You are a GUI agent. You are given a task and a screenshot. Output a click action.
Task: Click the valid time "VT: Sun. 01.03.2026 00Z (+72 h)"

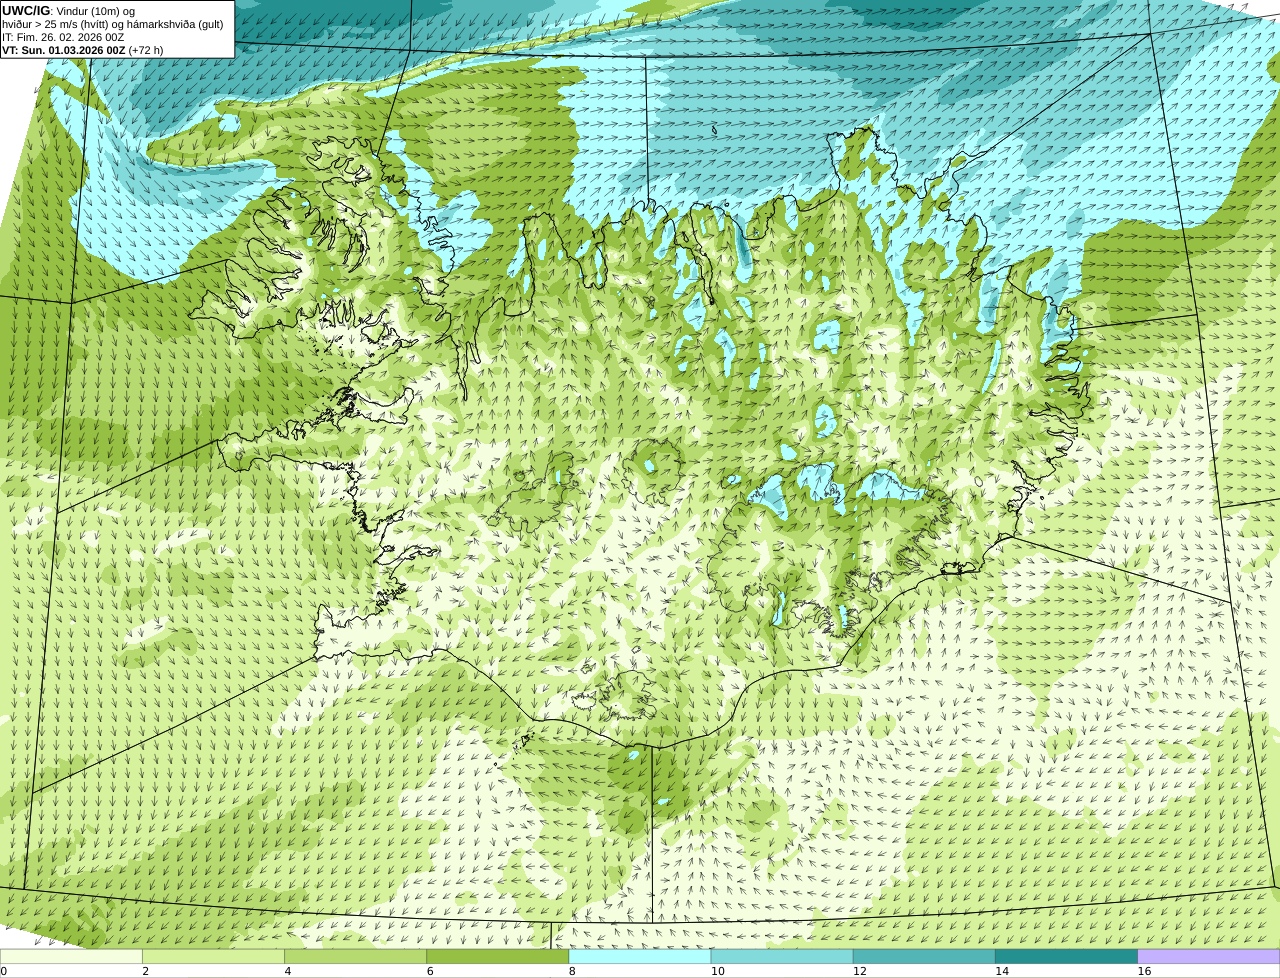point(82,50)
